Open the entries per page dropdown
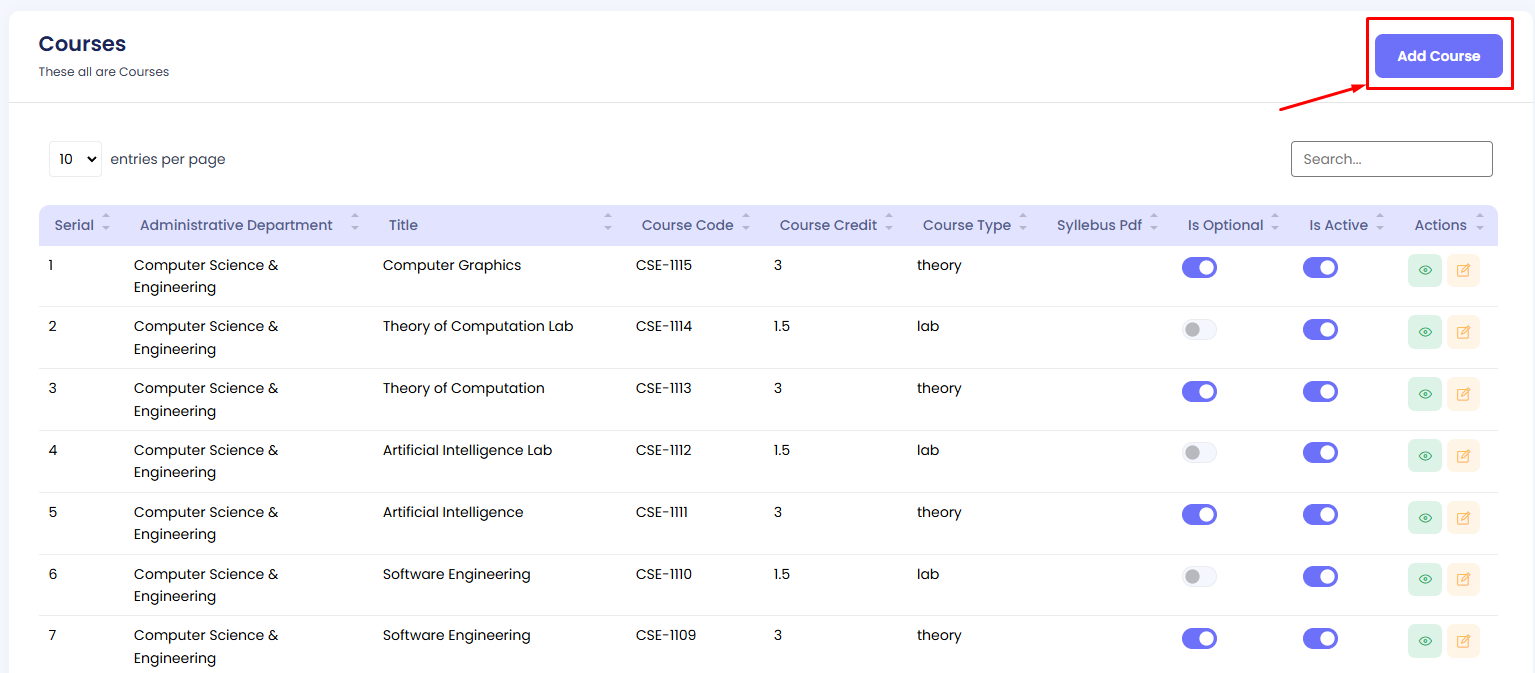 click(75, 159)
